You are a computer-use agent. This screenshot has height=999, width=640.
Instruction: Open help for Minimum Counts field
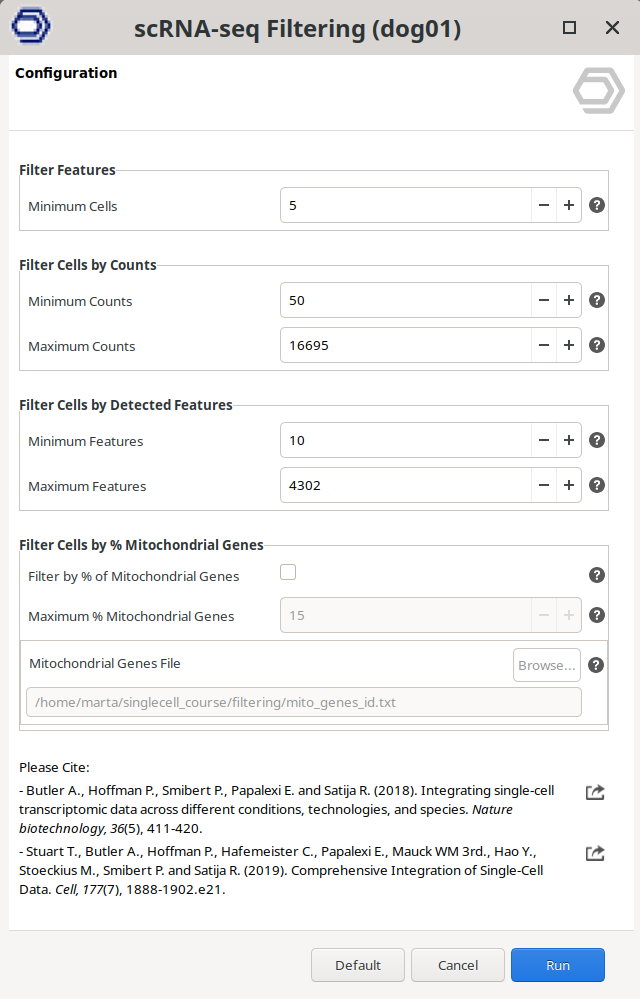597,300
